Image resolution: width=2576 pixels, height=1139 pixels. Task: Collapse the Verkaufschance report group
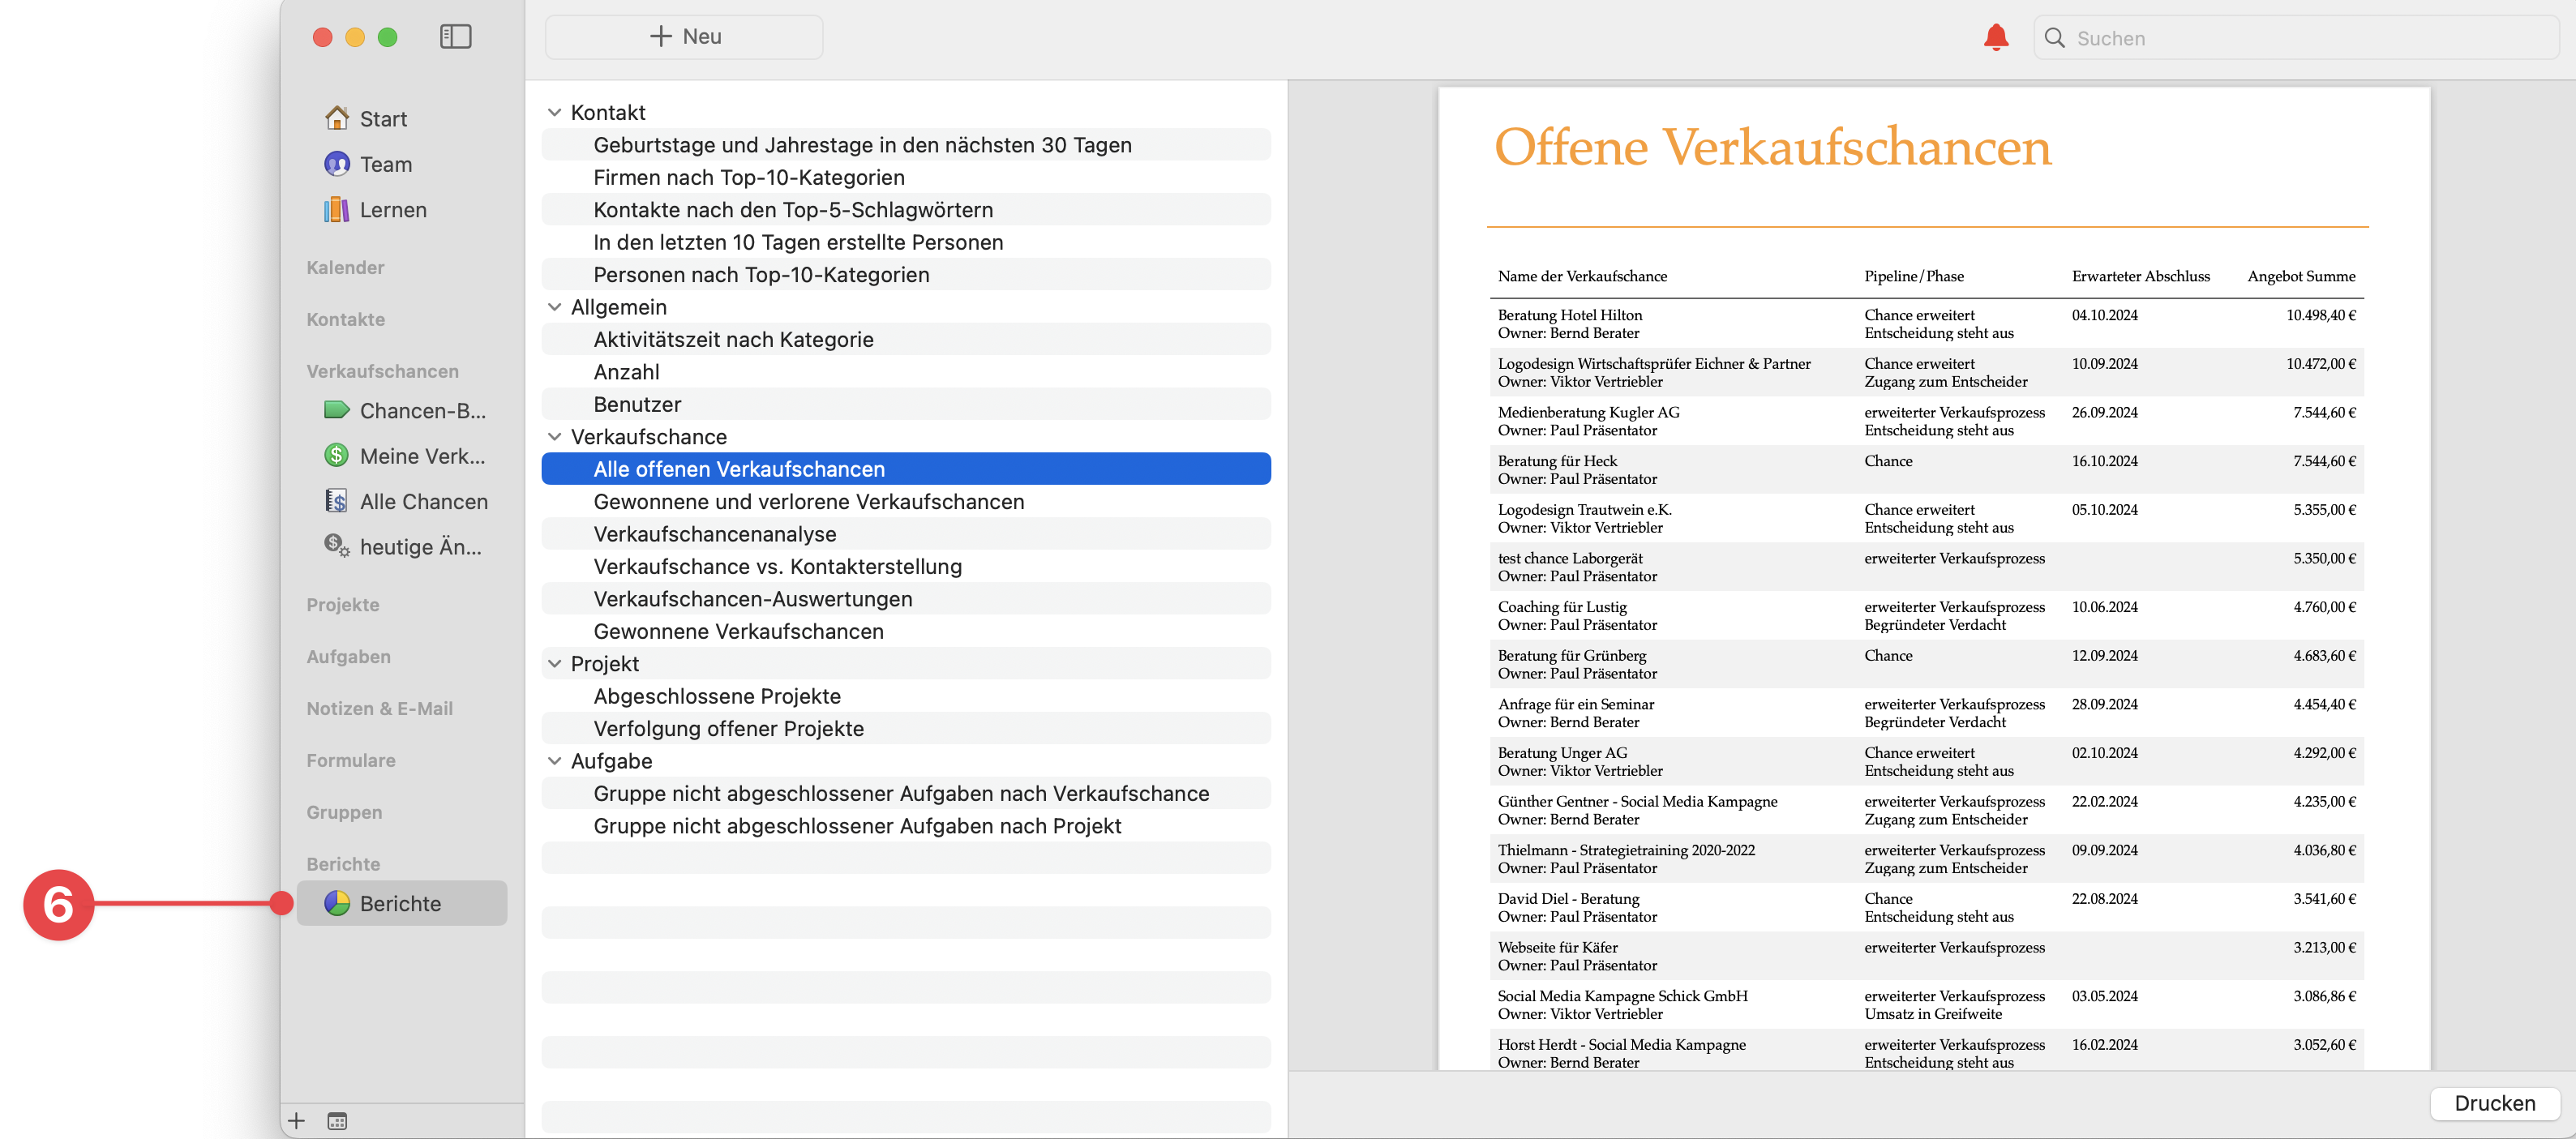554,437
